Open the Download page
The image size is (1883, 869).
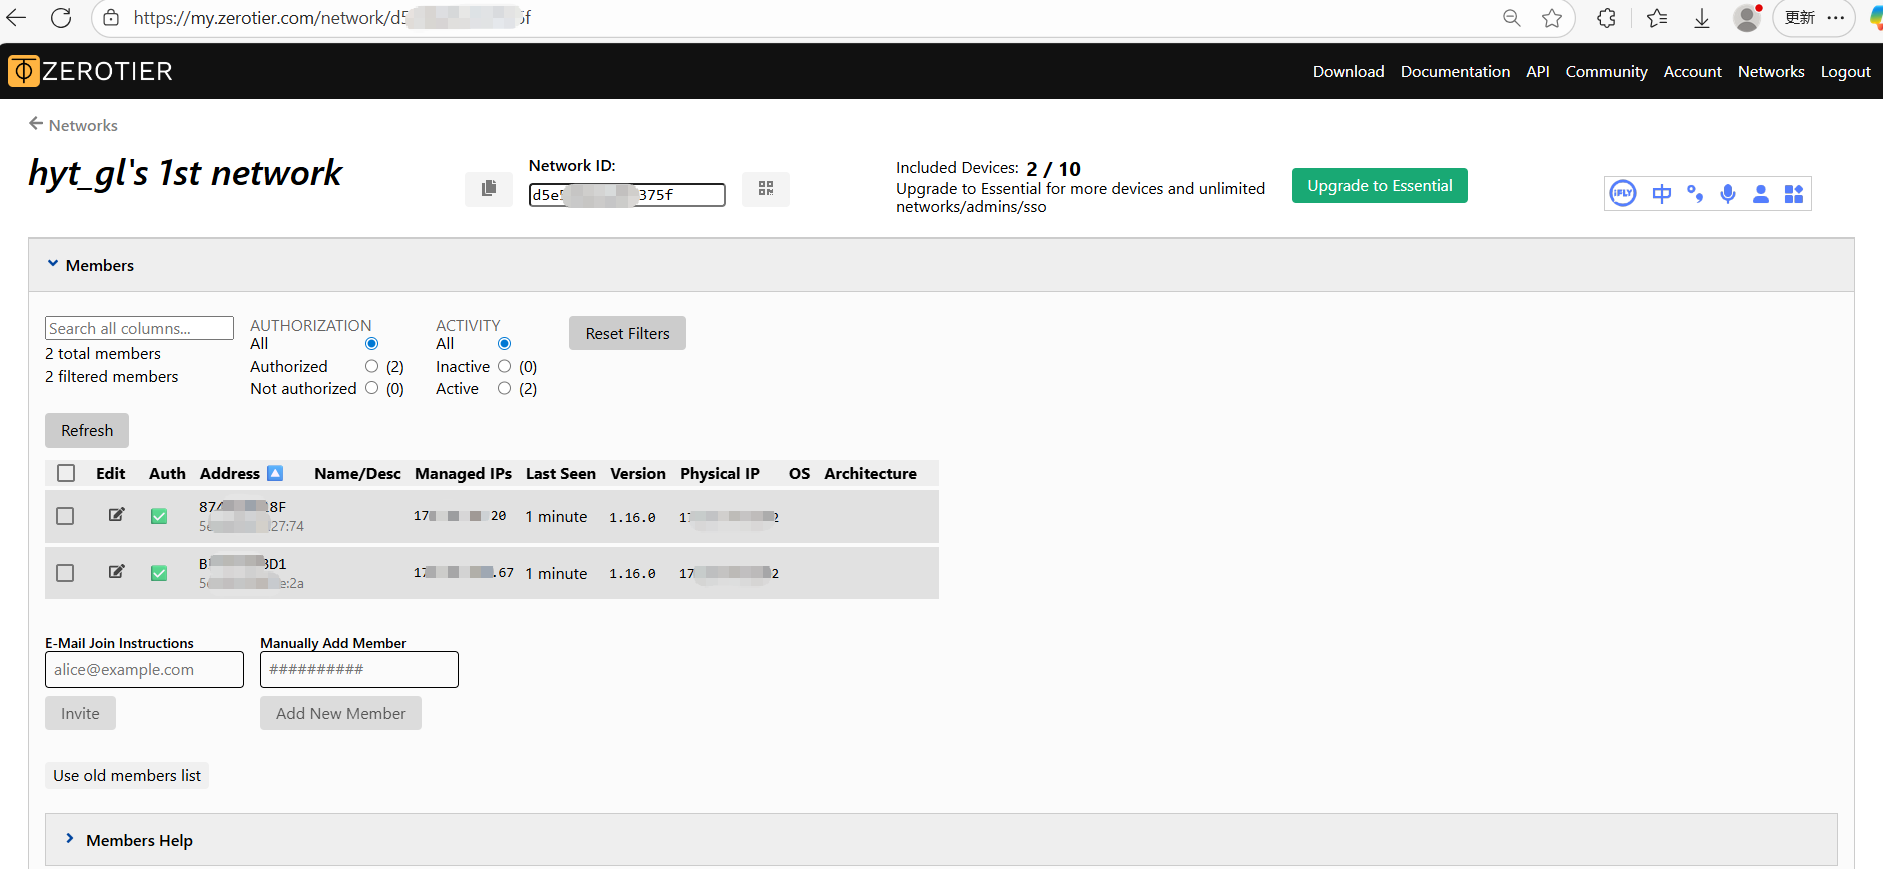tap(1348, 72)
